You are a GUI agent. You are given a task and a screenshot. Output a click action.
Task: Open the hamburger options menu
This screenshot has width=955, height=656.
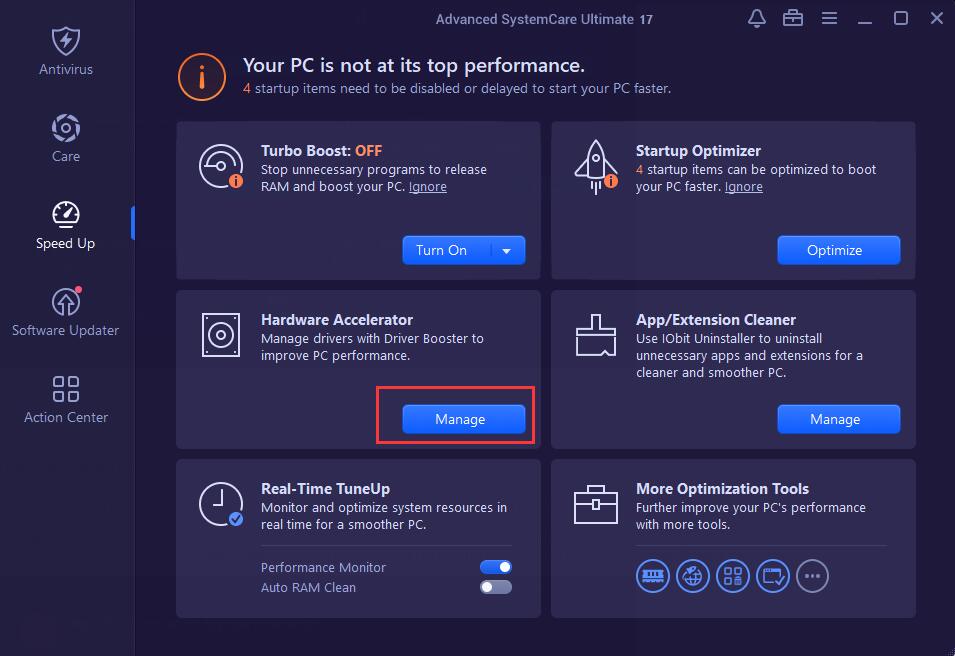coord(829,18)
